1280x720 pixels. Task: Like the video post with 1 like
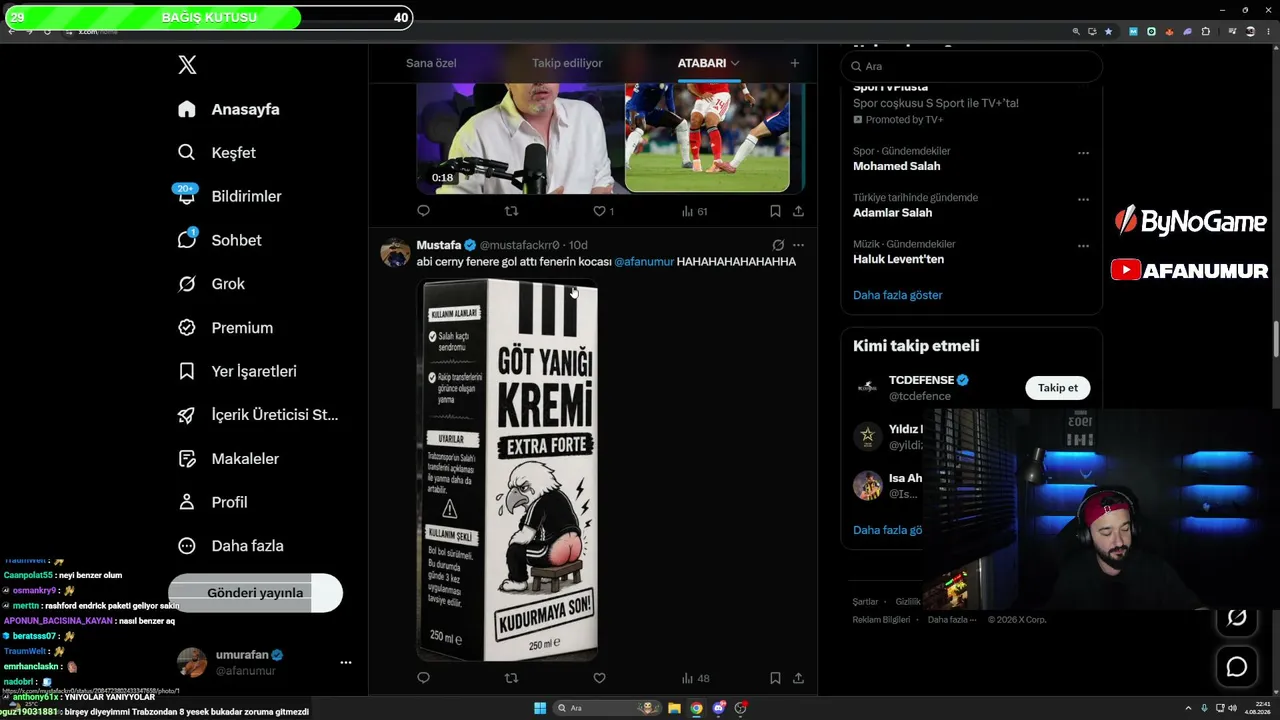603,211
